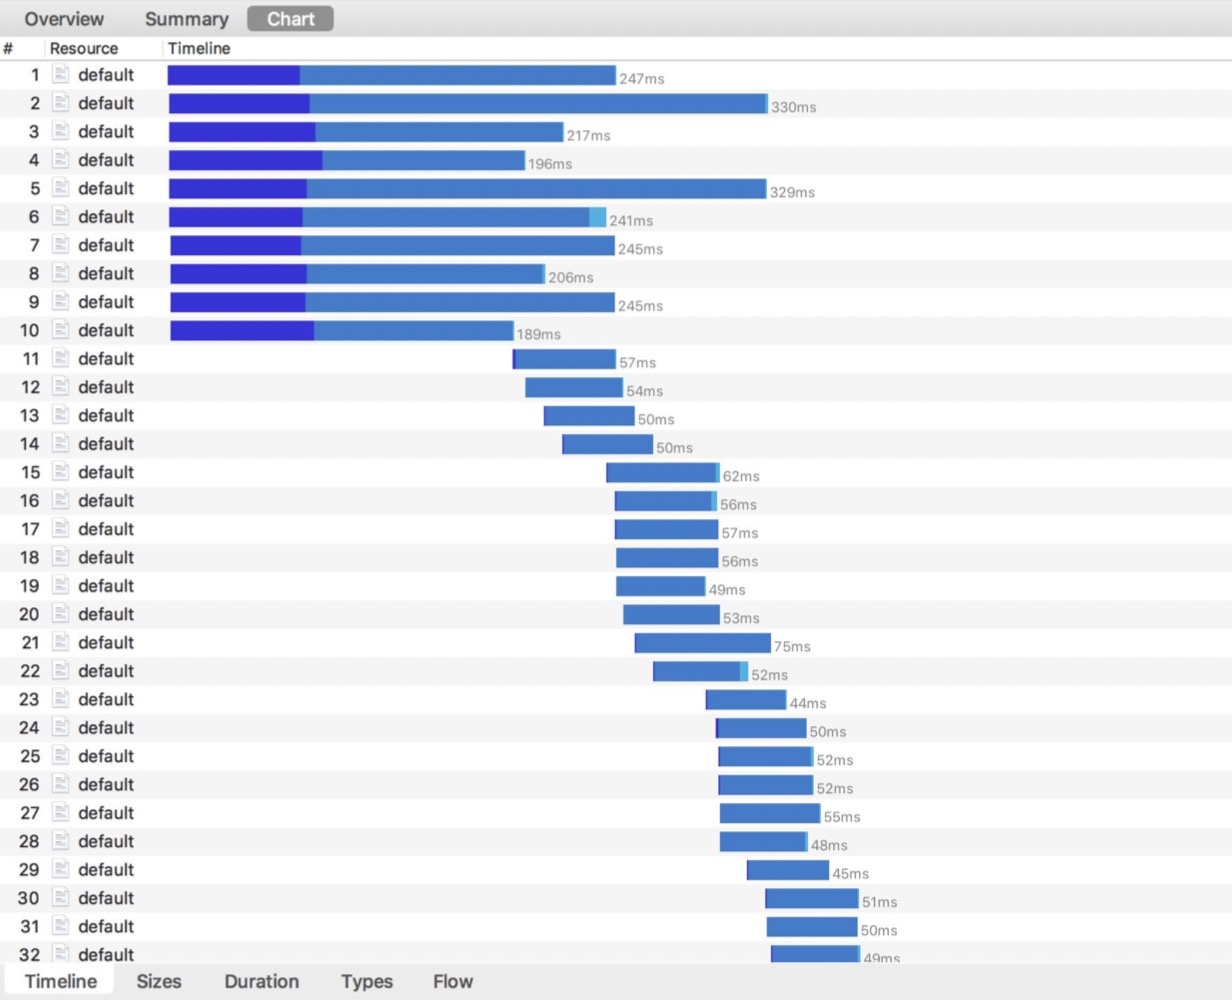Screen dimensions: 1232x1000
Task: Click the document icon in row 19
Action: [61, 585]
